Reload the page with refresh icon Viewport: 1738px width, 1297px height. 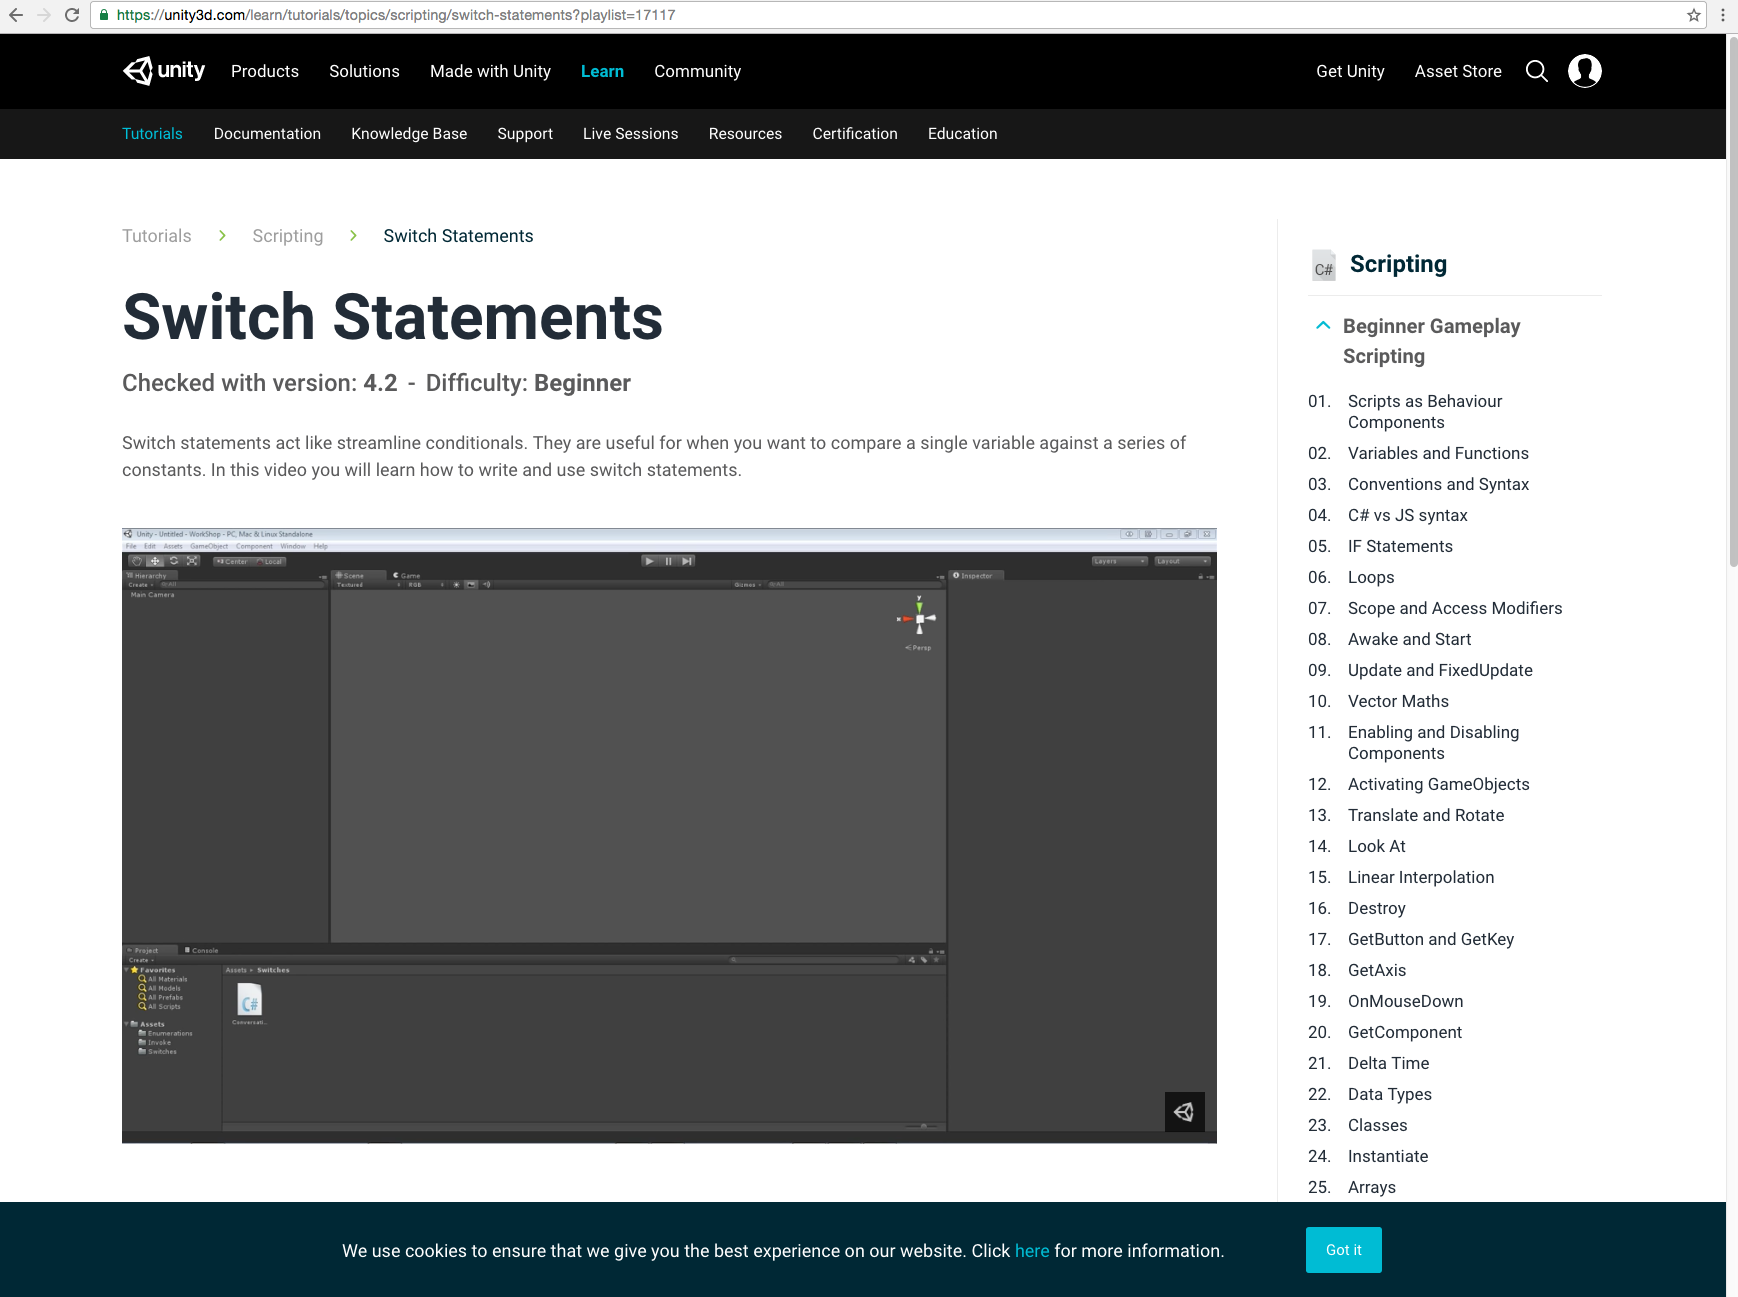pyautogui.click(x=72, y=15)
